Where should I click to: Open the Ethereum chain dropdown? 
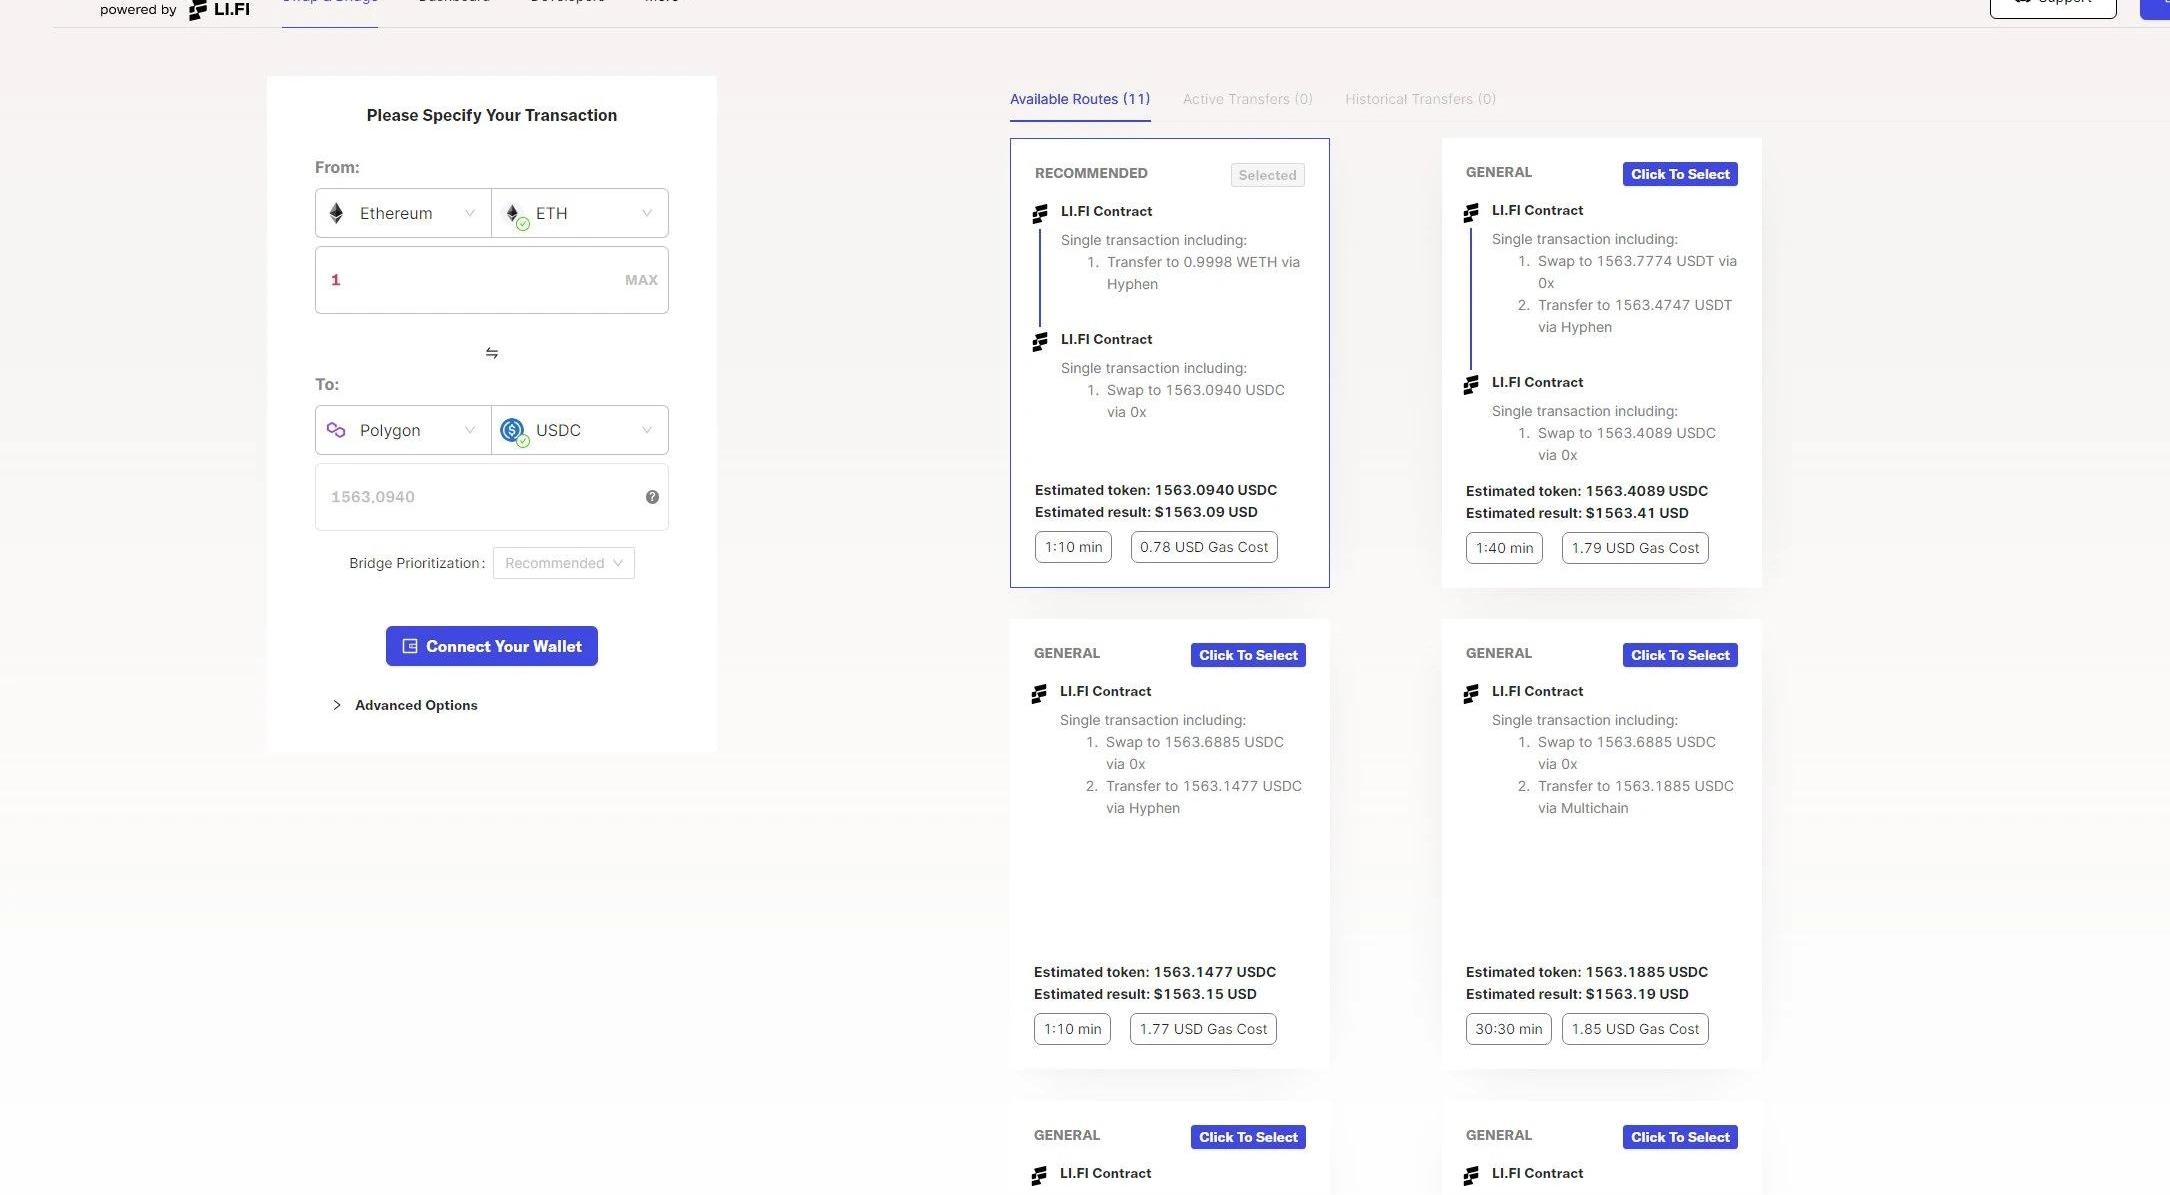point(403,213)
